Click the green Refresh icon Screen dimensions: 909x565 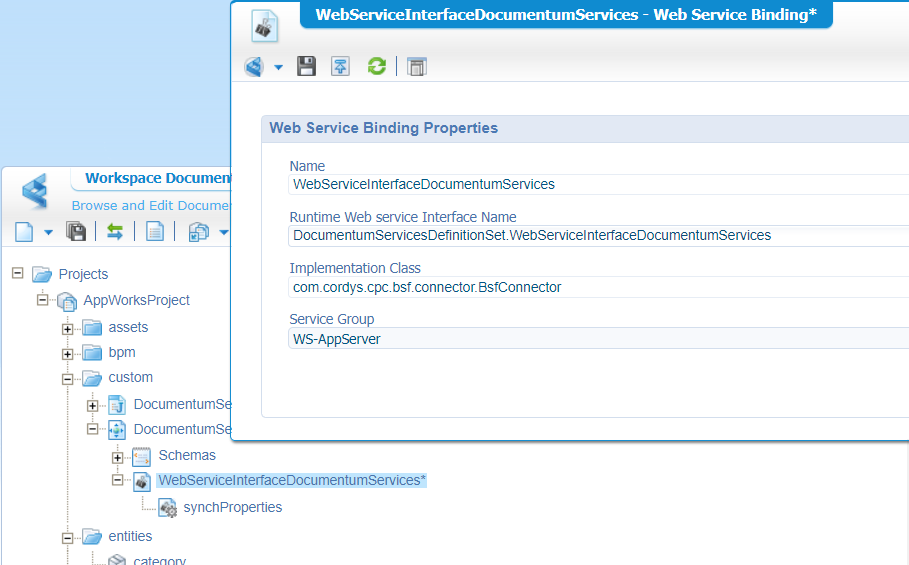point(376,67)
